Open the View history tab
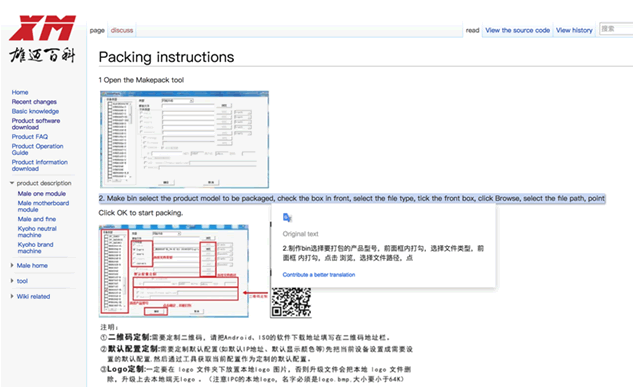This screenshot has width=633, height=387. coord(574,30)
